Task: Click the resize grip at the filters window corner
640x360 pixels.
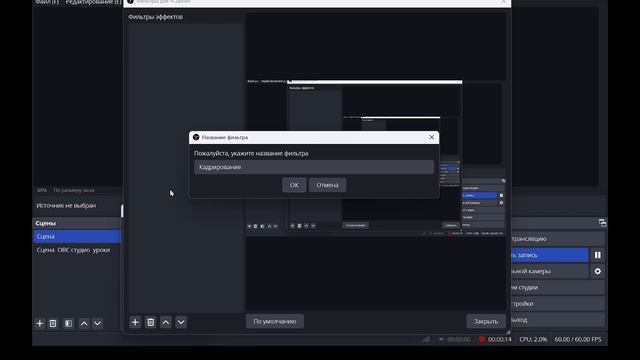Action: click(x=508, y=332)
